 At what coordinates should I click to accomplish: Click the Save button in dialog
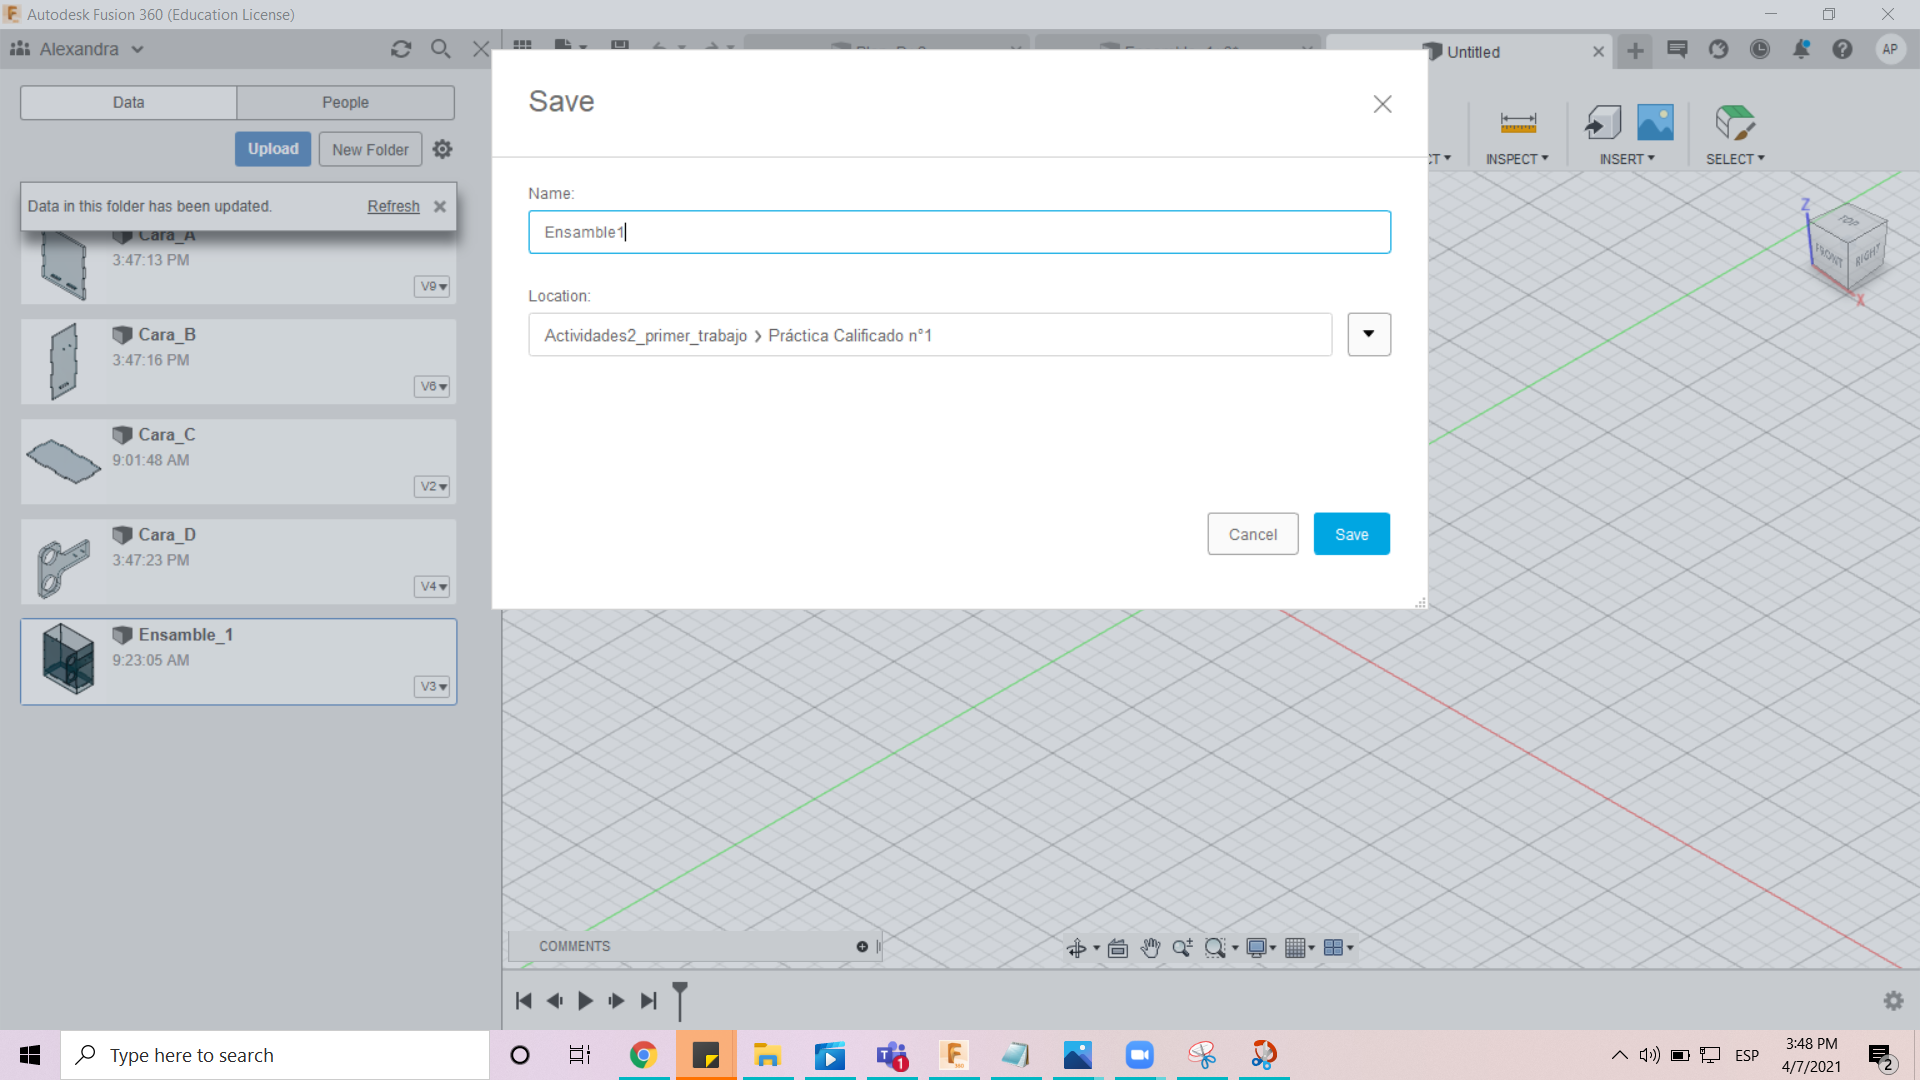click(1352, 534)
